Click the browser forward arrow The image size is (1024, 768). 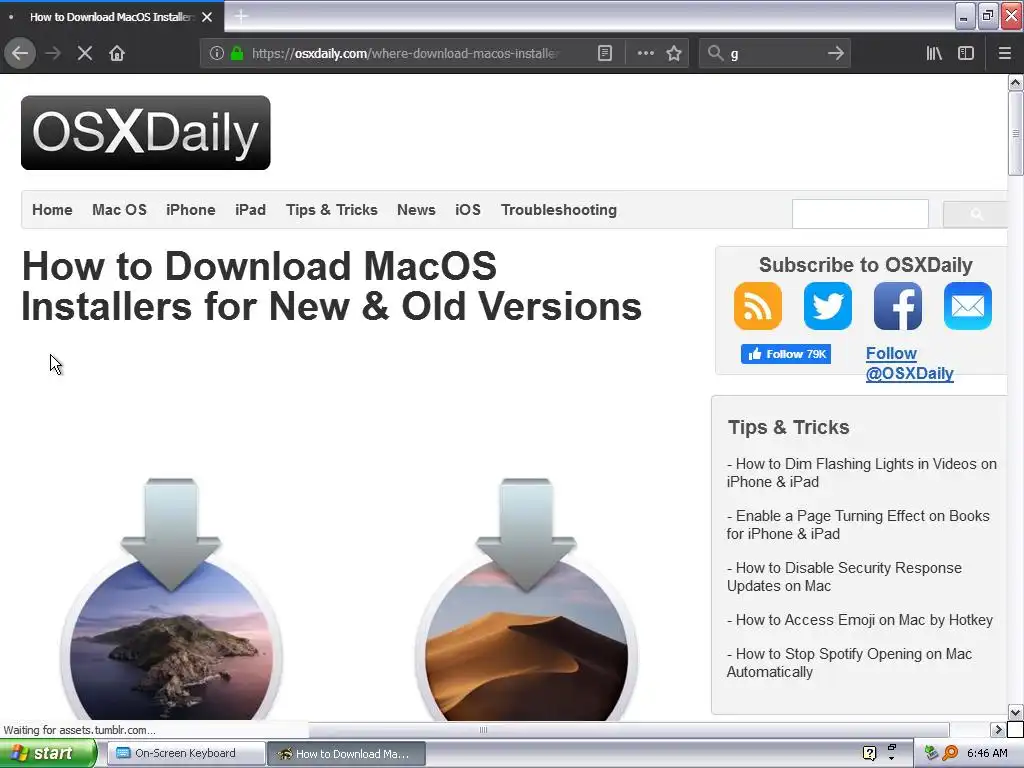point(53,53)
